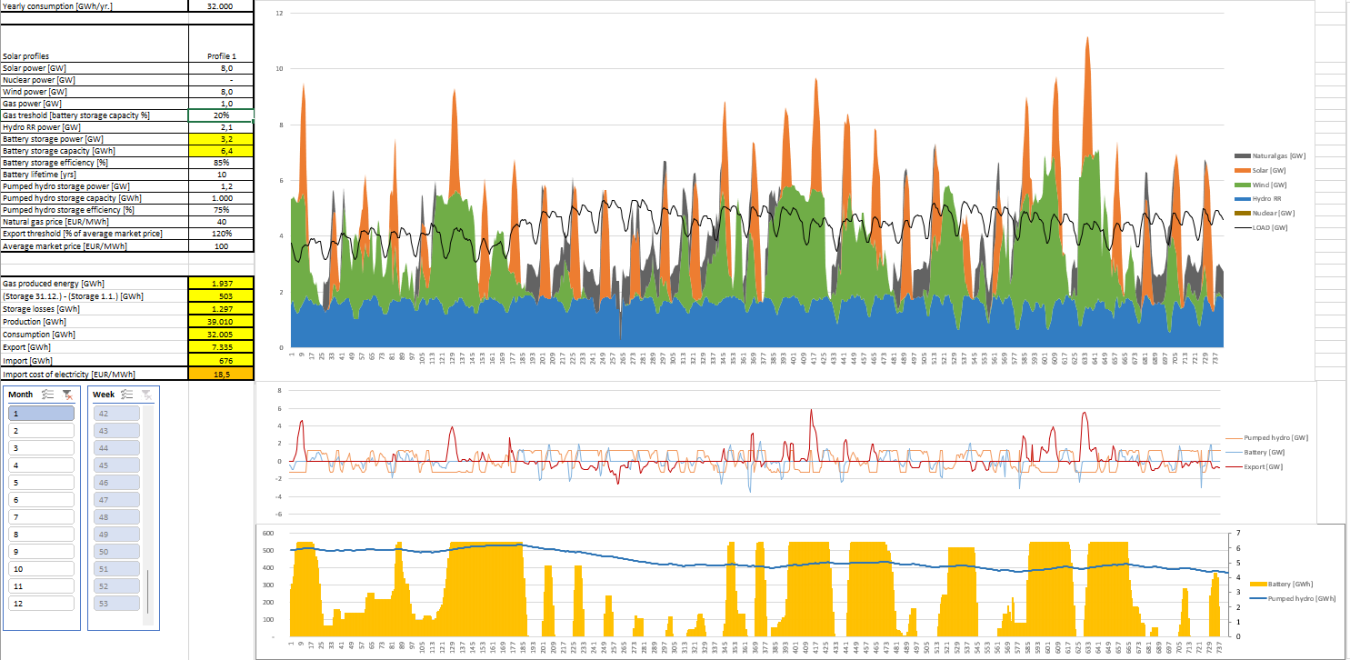Screen dimensions: 1350x660
Task: Pick week 42 in the Week slicer
Action: [x=115, y=413]
